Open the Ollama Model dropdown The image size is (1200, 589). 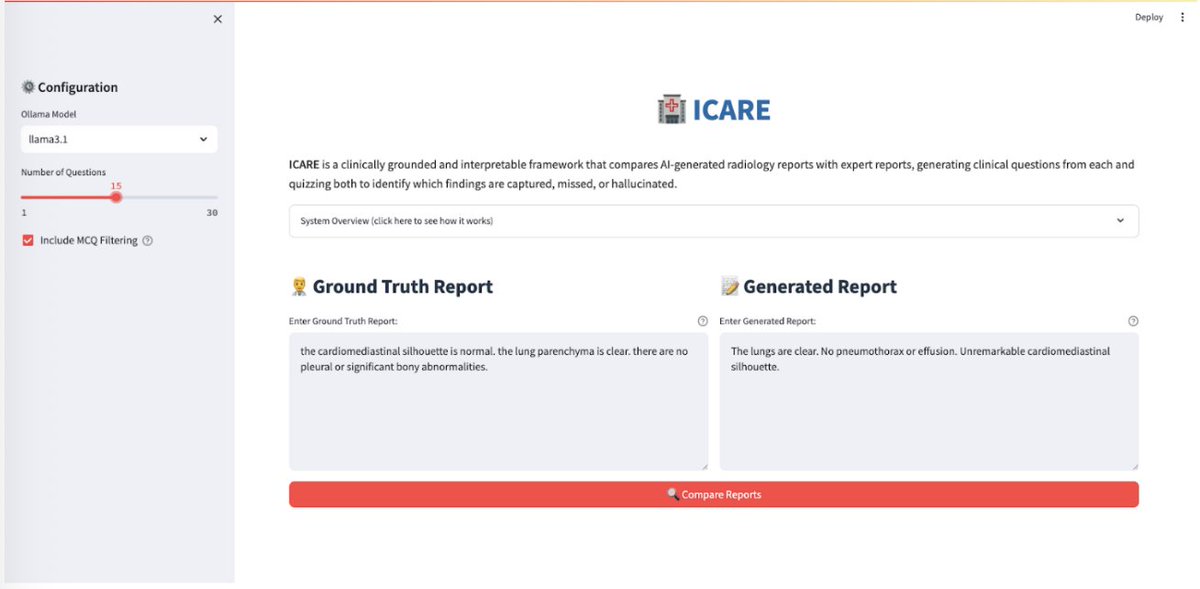119,139
